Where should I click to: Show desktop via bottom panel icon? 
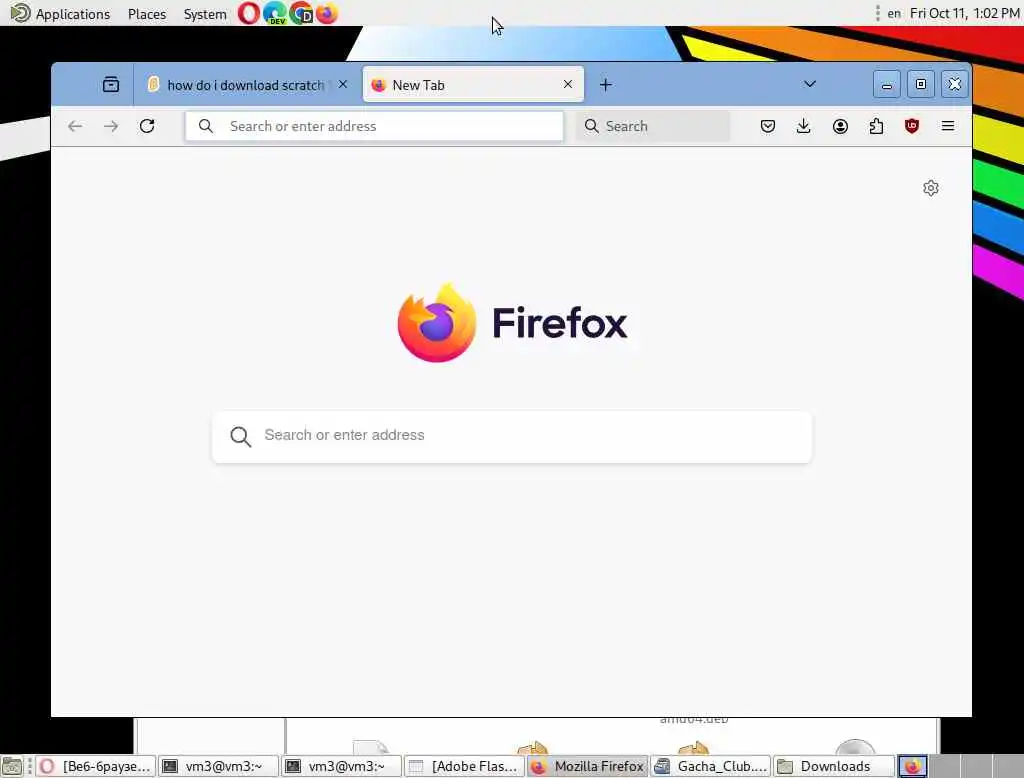pos(12,766)
